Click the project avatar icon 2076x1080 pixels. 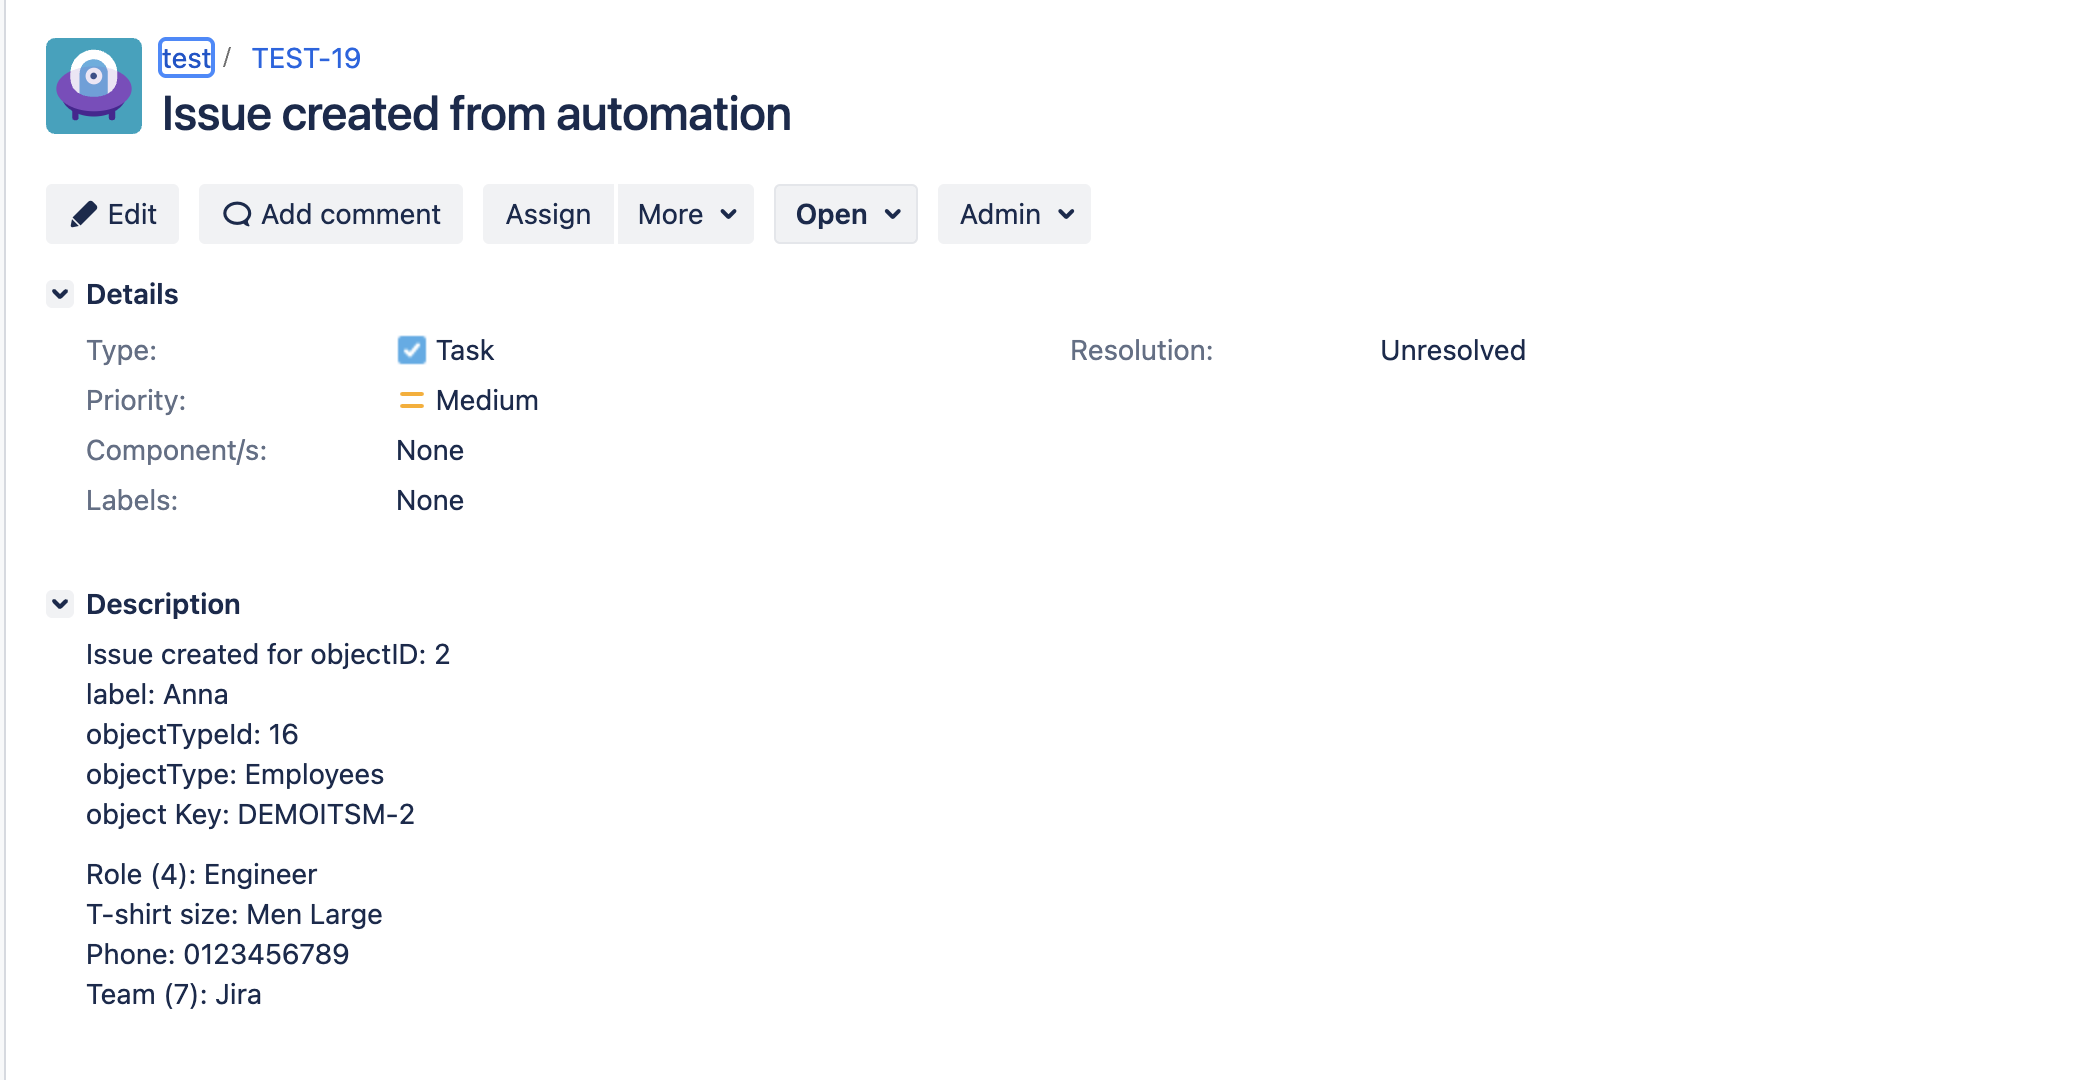(x=94, y=86)
